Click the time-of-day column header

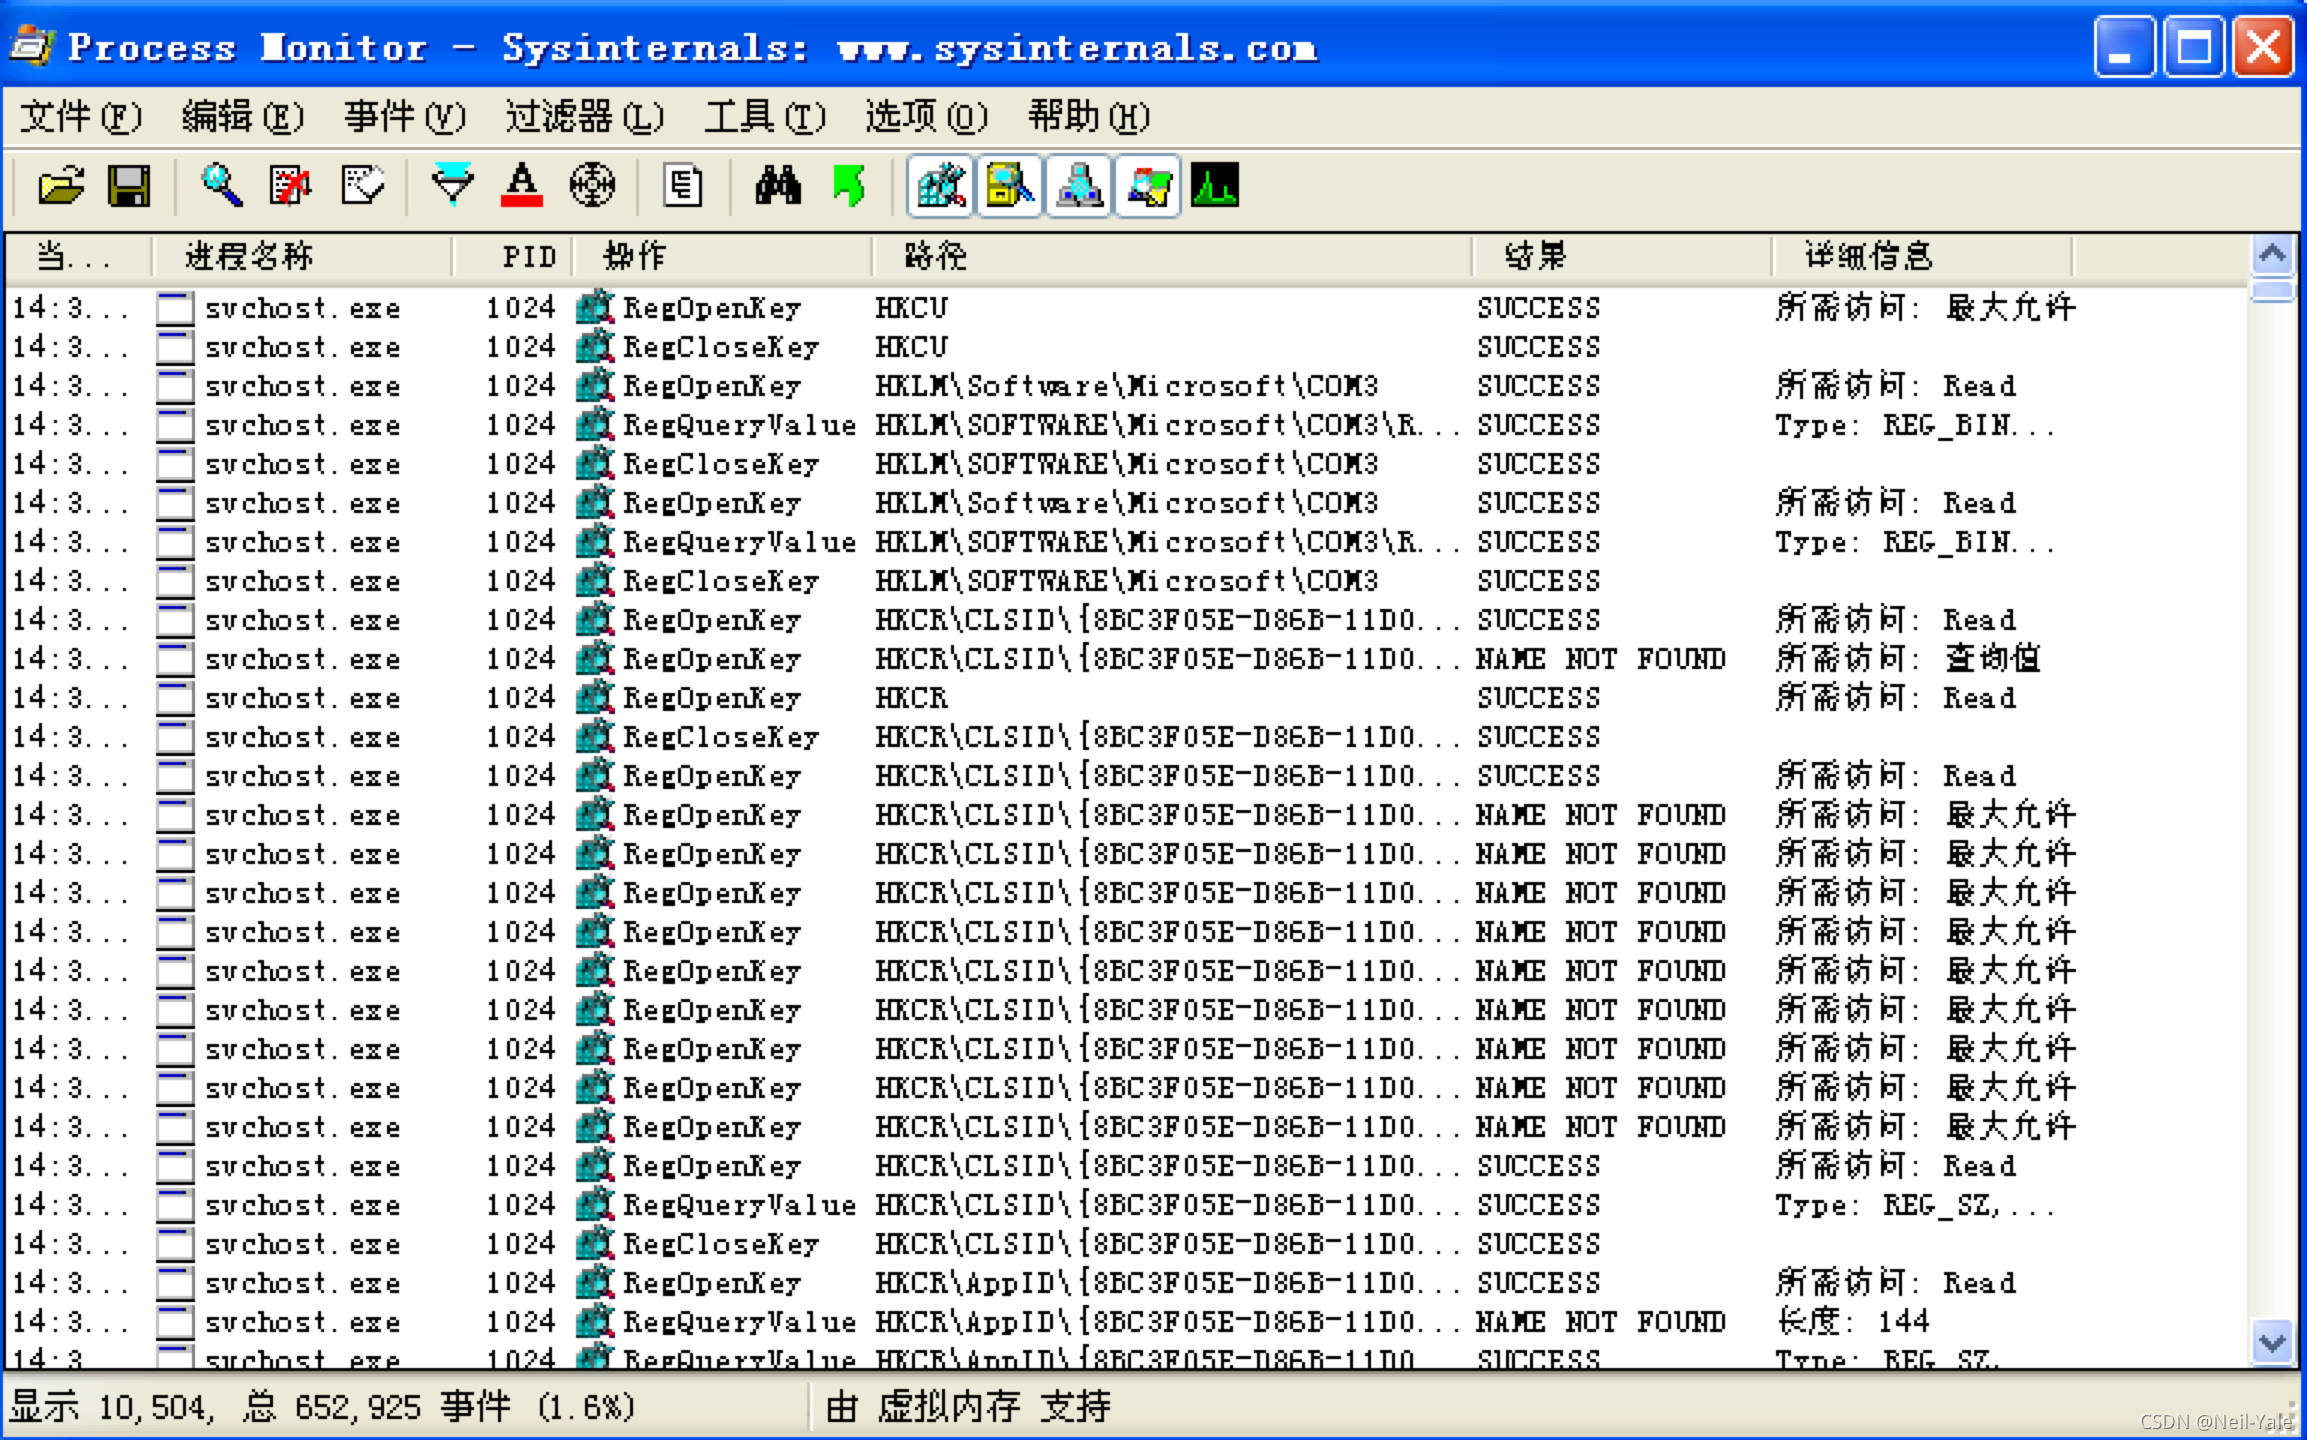tap(79, 257)
